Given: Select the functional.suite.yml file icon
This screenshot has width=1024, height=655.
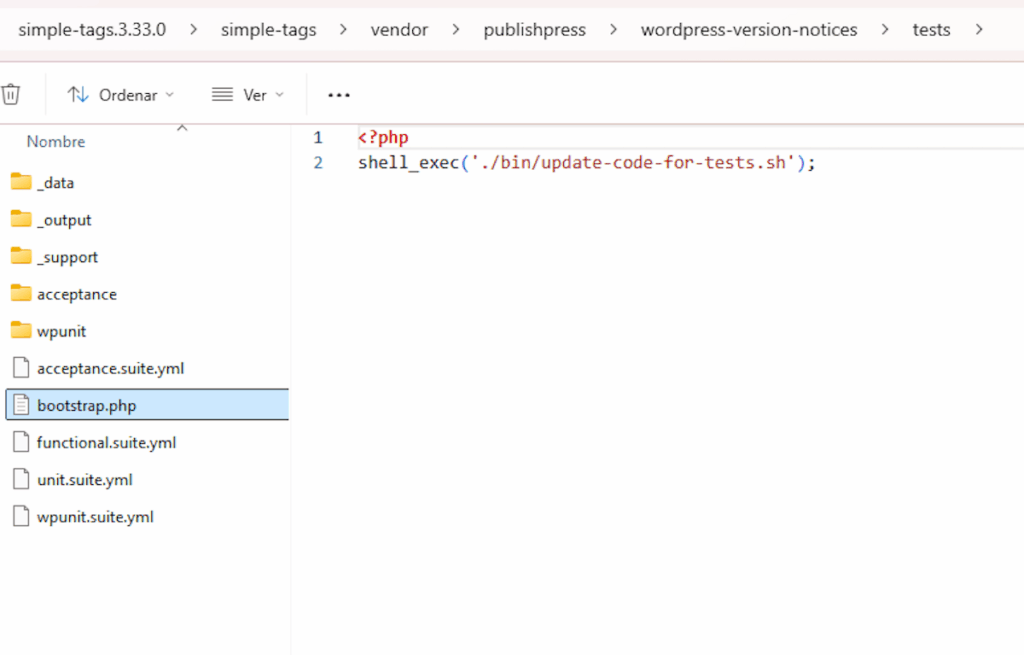Looking at the screenshot, I should pyautogui.click(x=21, y=442).
